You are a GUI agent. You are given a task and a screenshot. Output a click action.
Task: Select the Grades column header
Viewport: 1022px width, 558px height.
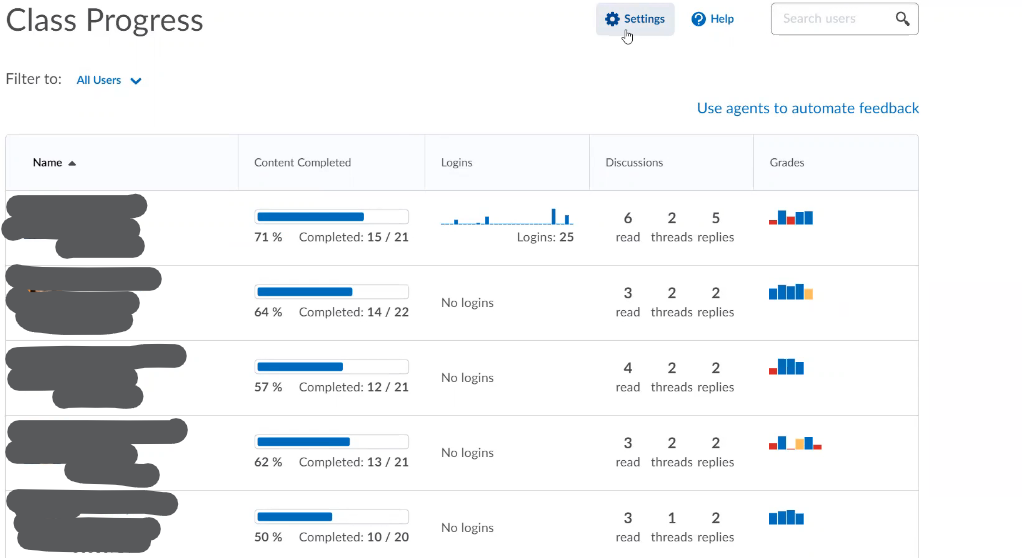coord(787,162)
